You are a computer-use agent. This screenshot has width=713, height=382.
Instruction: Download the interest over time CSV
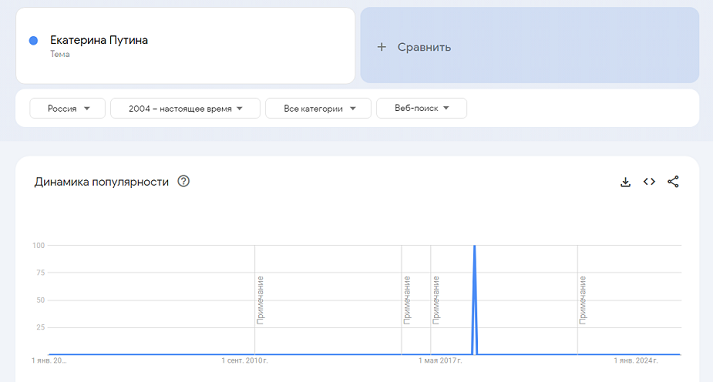point(625,182)
